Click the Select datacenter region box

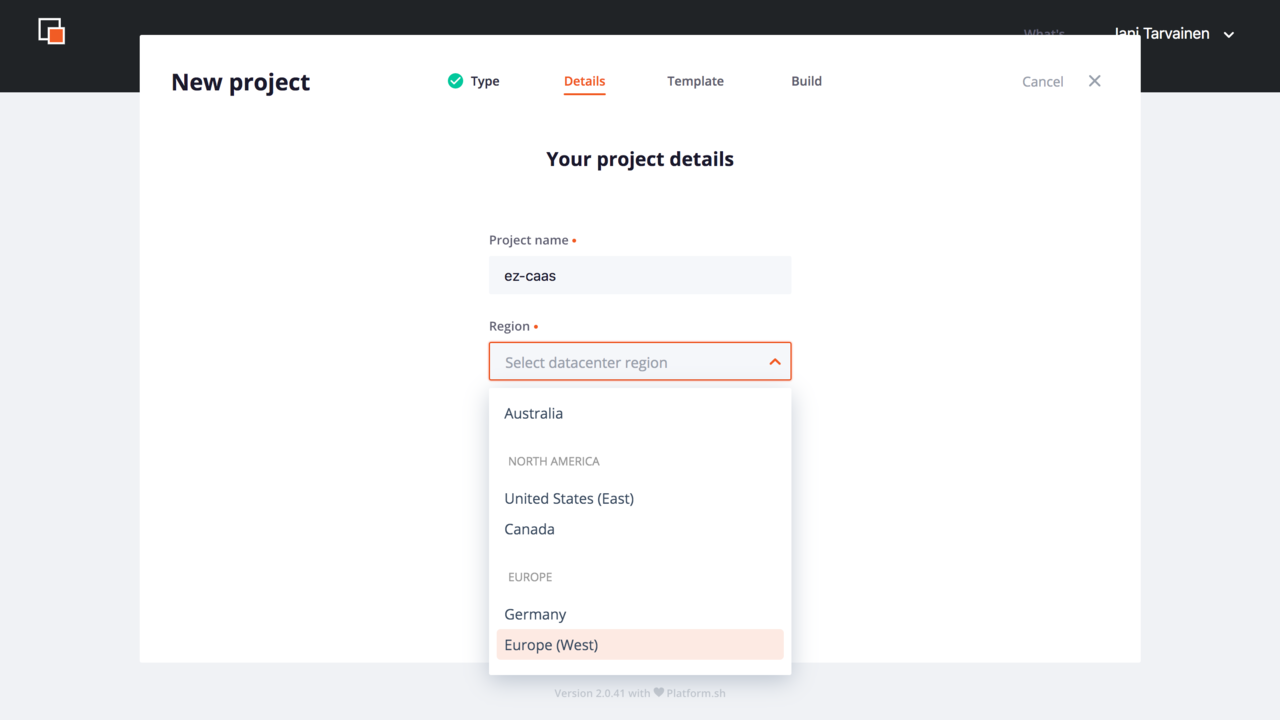click(640, 361)
